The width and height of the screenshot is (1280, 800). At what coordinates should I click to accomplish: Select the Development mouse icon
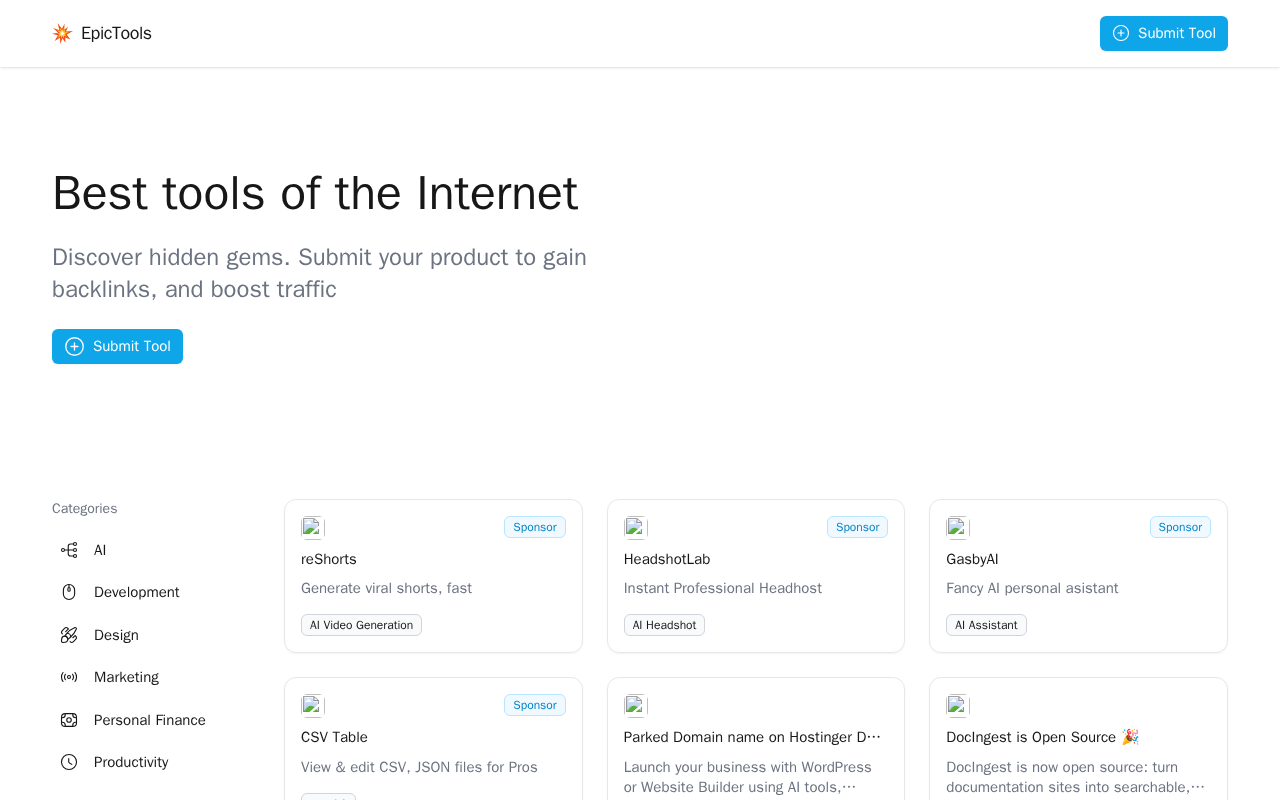click(x=69, y=592)
